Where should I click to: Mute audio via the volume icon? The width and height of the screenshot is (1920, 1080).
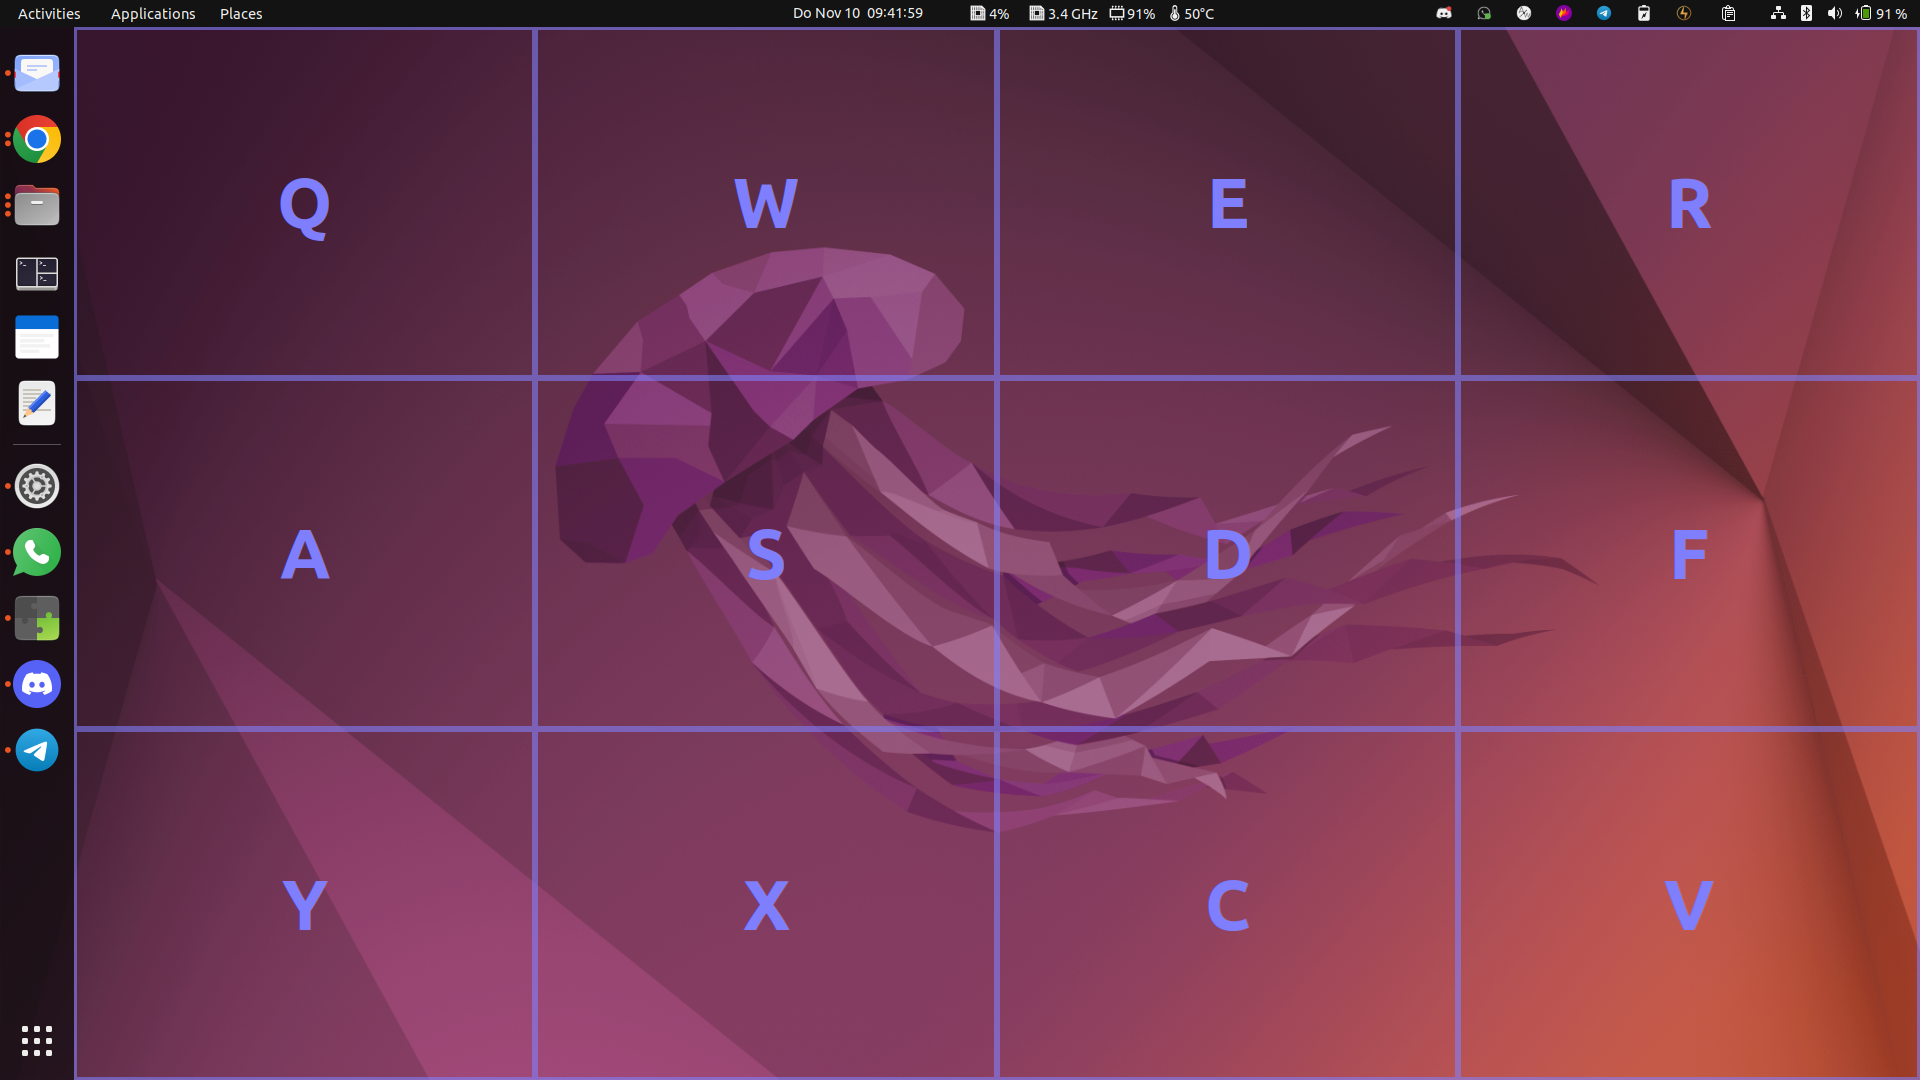(x=1833, y=13)
